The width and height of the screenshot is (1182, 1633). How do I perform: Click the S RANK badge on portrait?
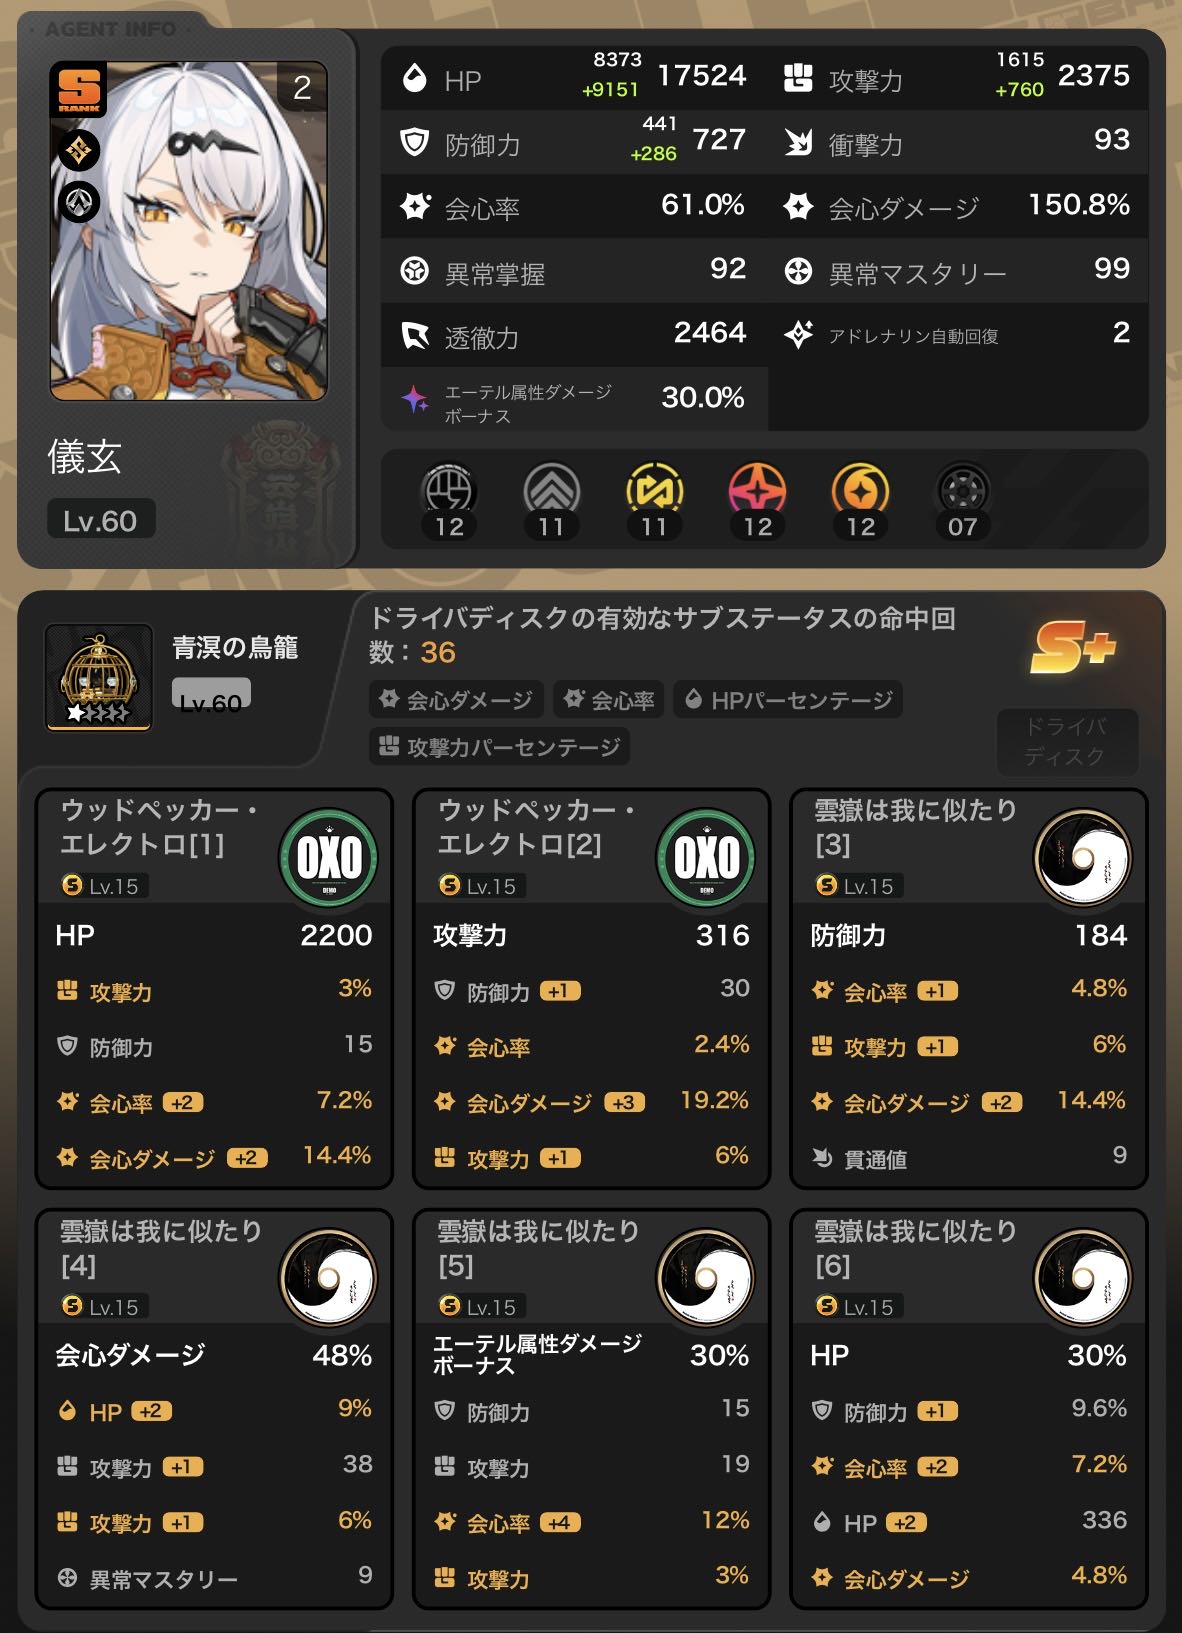click(77, 91)
